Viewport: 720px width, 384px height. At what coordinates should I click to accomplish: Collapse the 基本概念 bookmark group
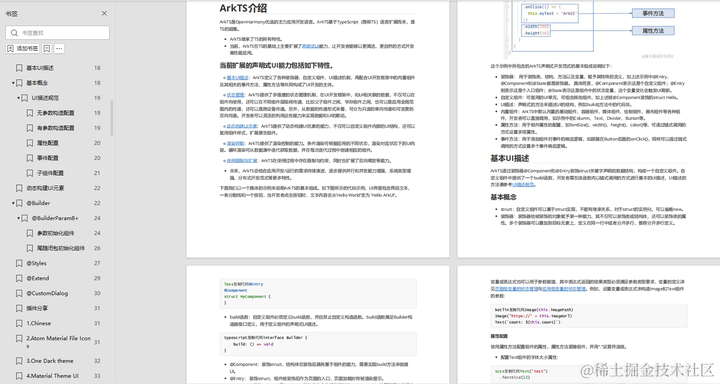tap(13, 83)
